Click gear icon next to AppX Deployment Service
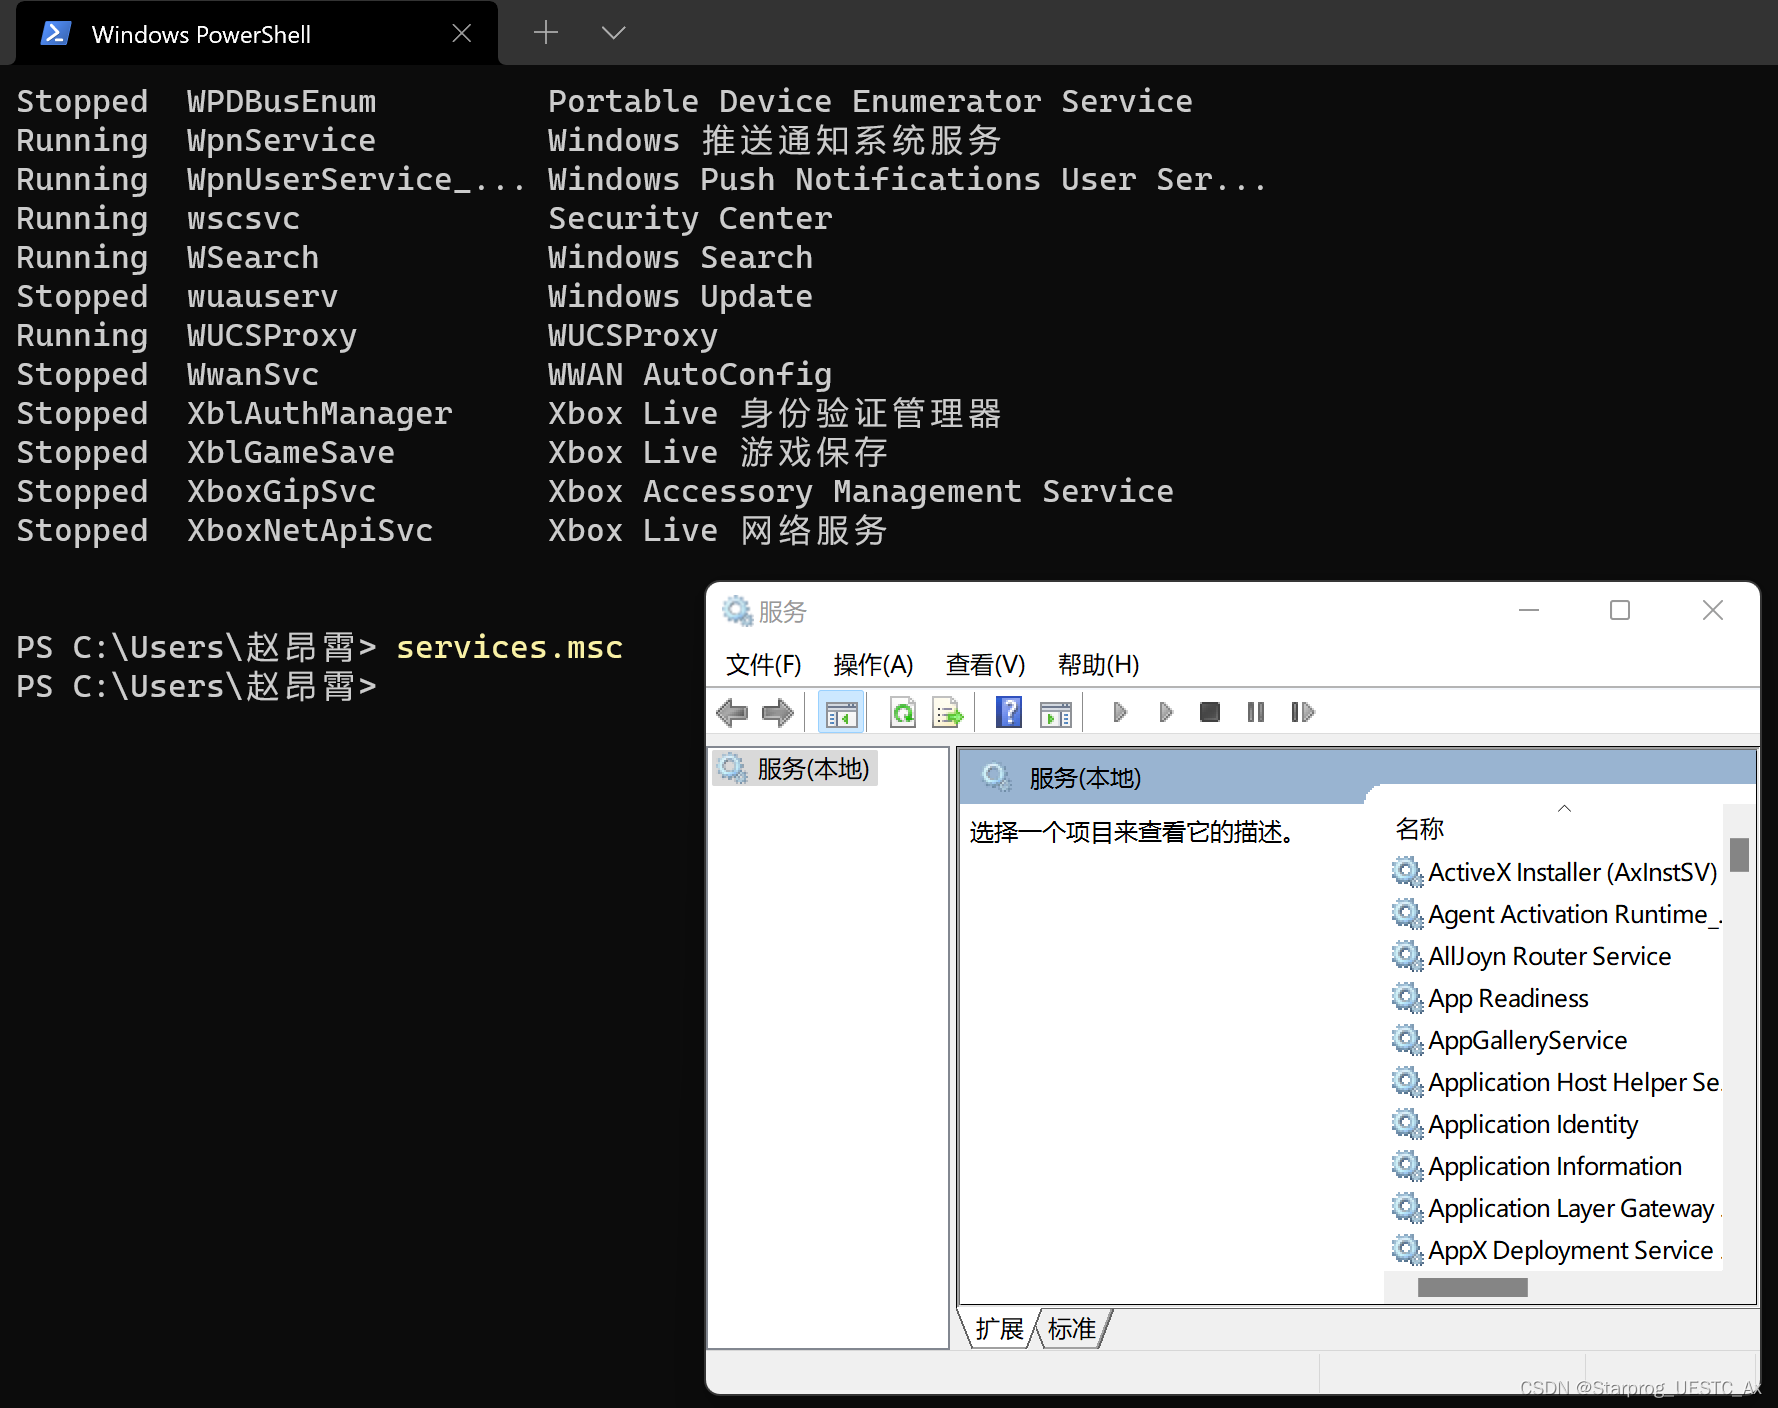The height and width of the screenshot is (1408, 1778). (1407, 1250)
